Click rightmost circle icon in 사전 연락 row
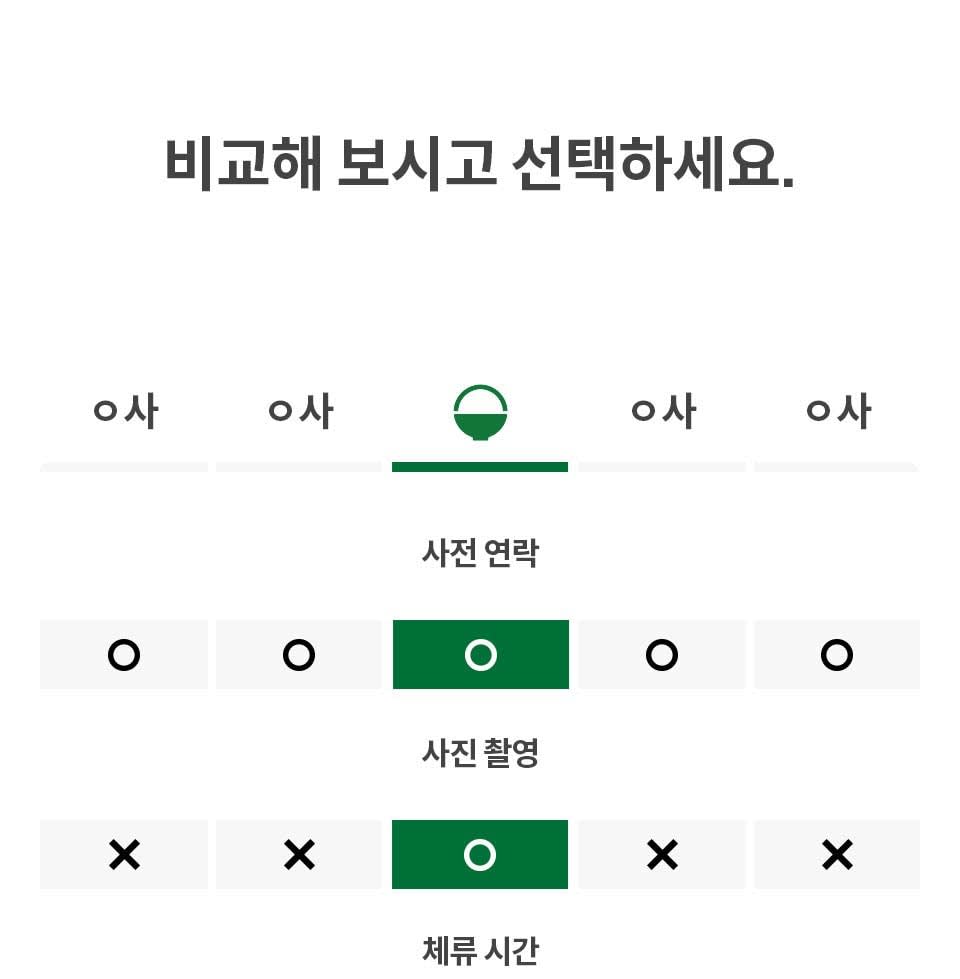 click(837, 655)
